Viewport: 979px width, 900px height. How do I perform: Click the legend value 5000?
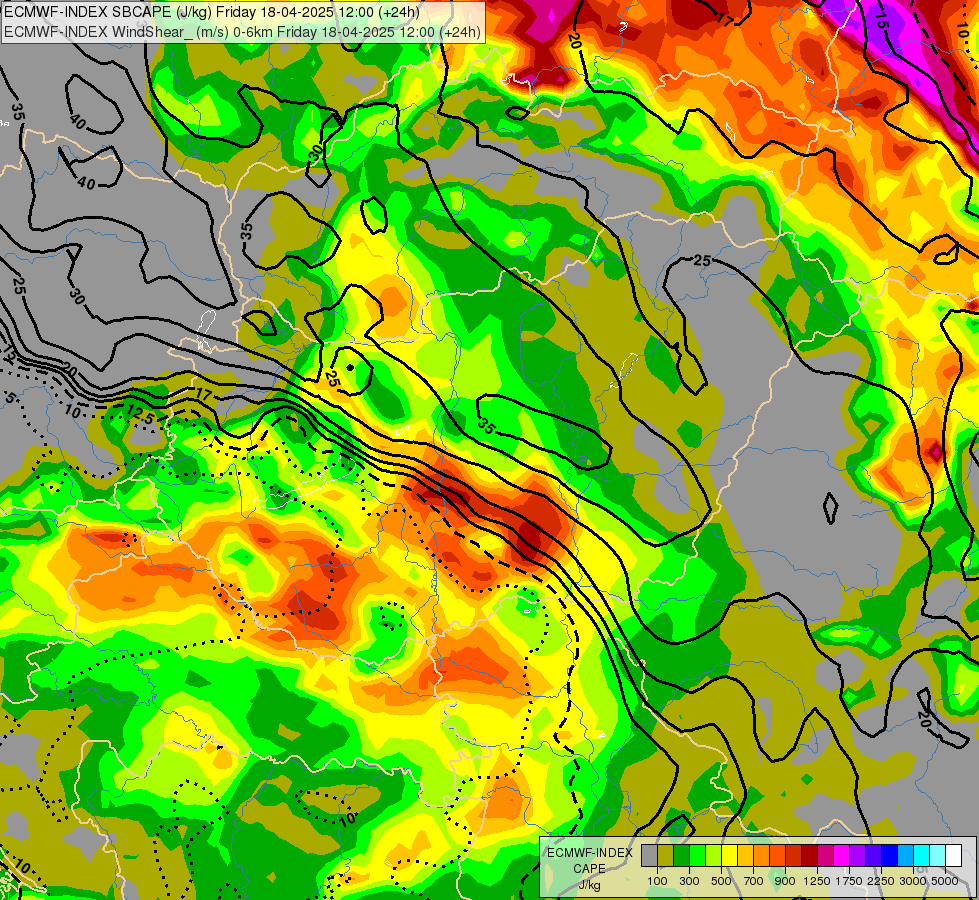pyautogui.click(x=945, y=881)
